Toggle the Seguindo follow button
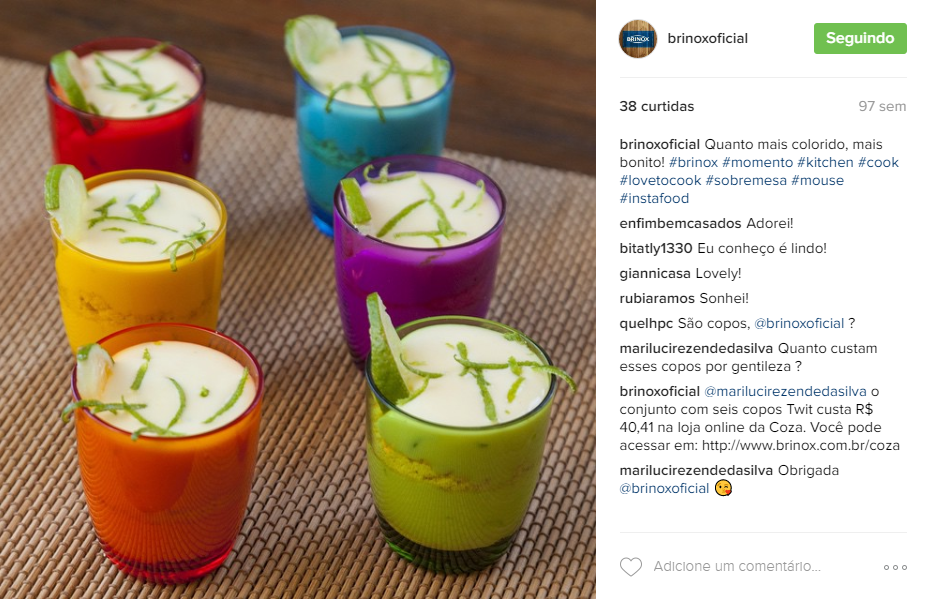Image resolution: width=931 pixels, height=599 pixels. [x=860, y=39]
